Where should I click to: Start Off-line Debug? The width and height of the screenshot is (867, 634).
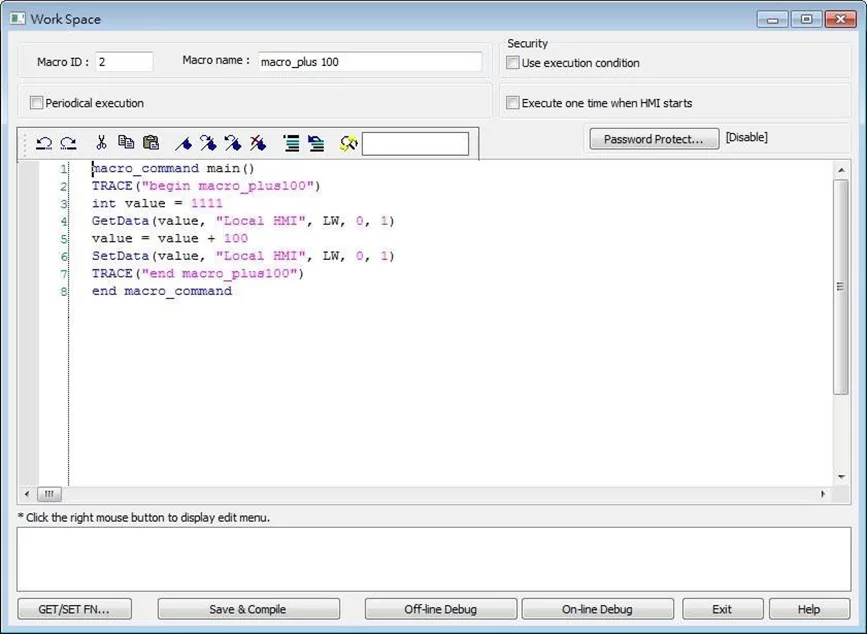pyautogui.click(x=441, y=609)
